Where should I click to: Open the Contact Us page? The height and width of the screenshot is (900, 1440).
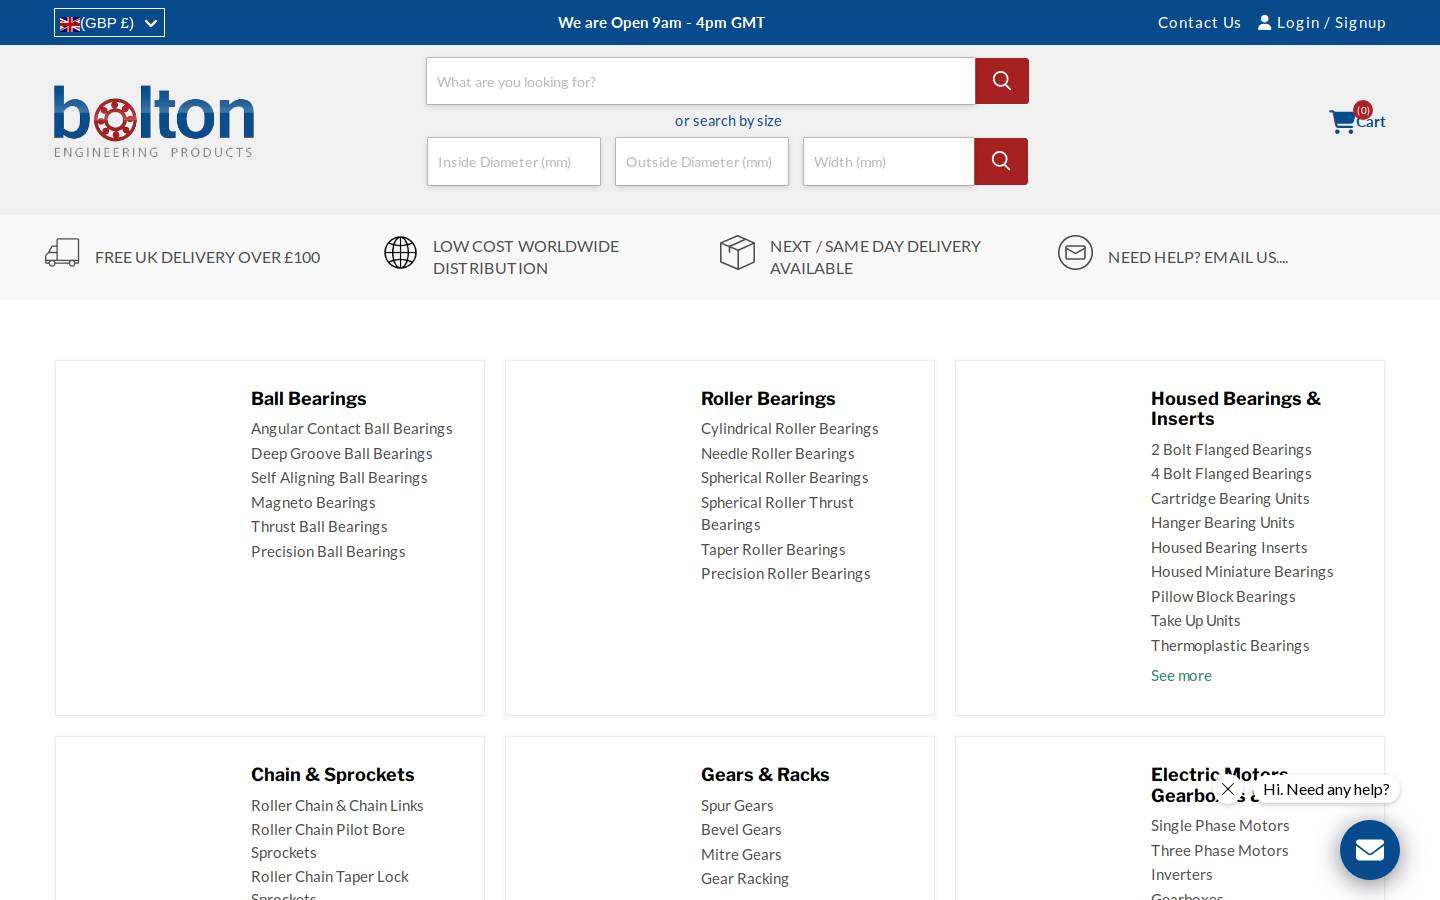click(x=1199, y=22)
